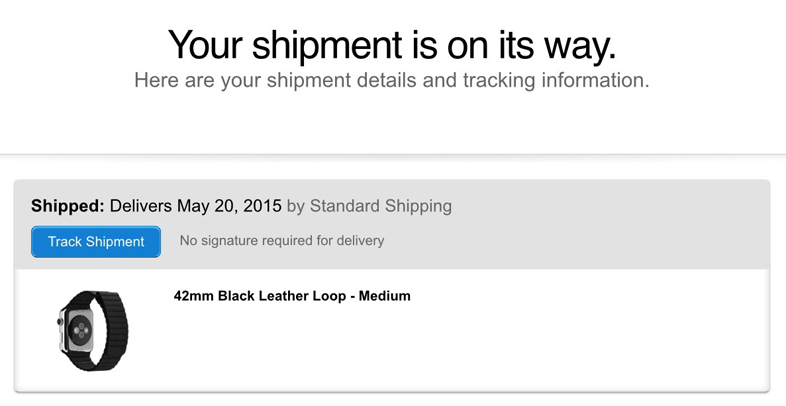Click the bold Shipped: status label

[x=68, y=206]
